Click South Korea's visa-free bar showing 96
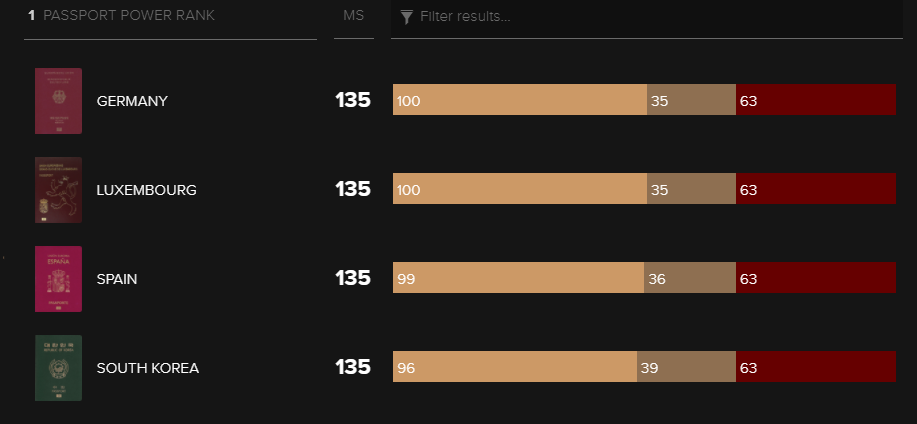917x424 pixels. coord(515,366)
